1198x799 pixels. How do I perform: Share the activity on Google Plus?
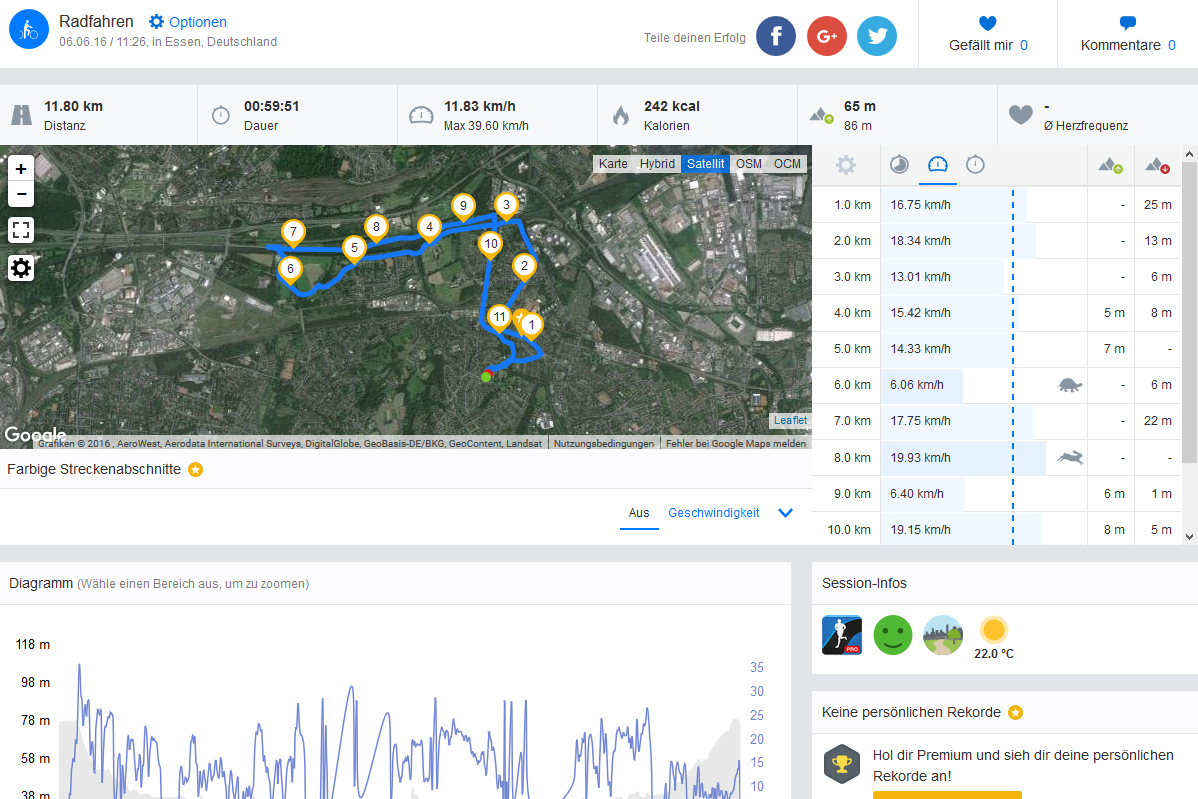827,36
